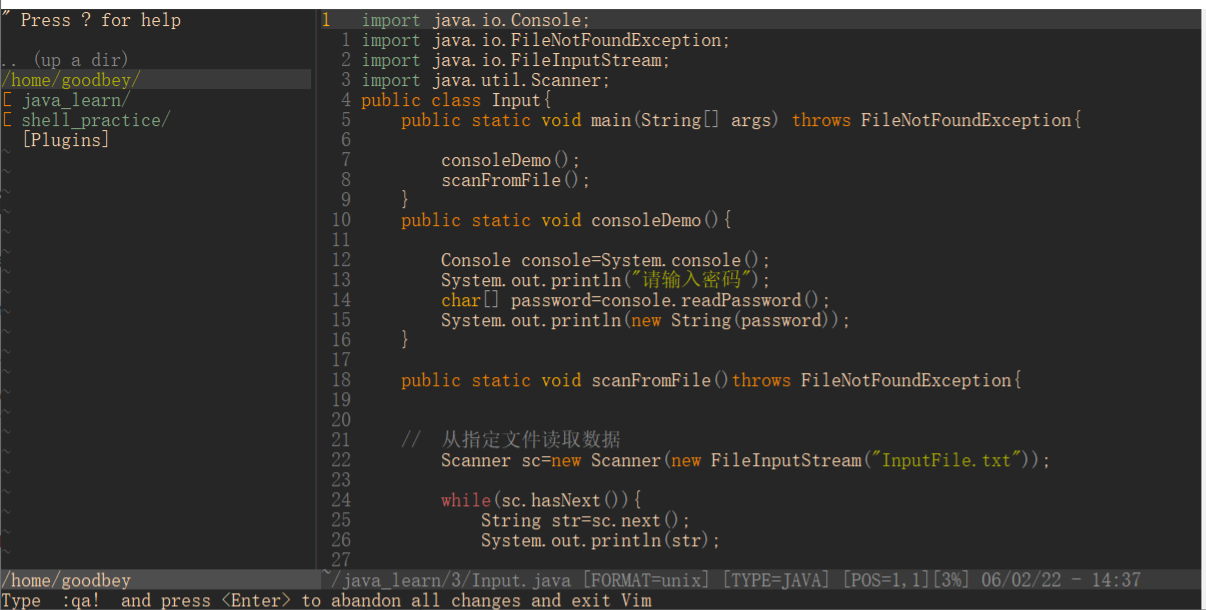Click the 'scanFromFile();' call on line 8

(516, 180)
